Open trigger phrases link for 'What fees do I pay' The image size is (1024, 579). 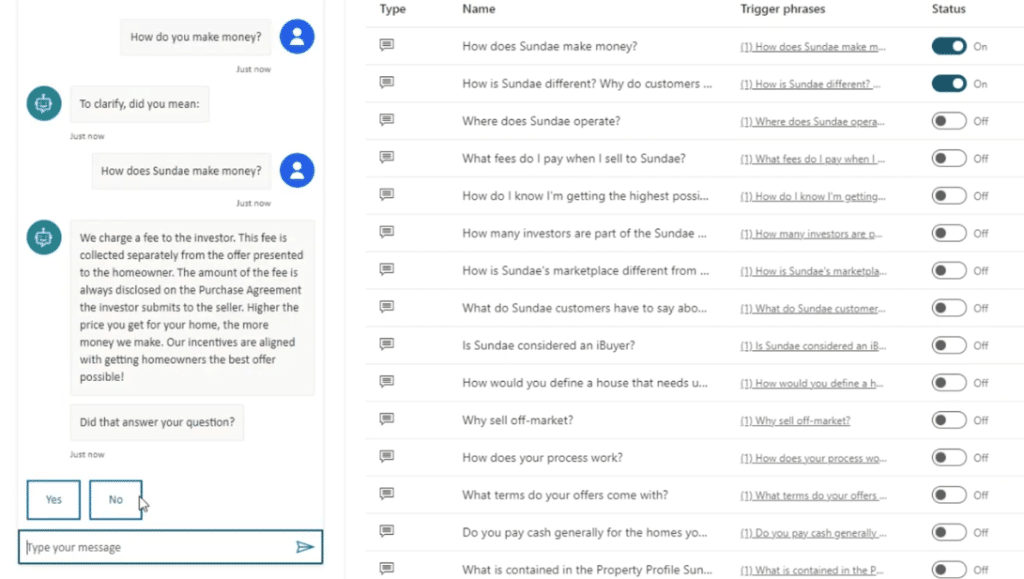click(x=812, y=159)
